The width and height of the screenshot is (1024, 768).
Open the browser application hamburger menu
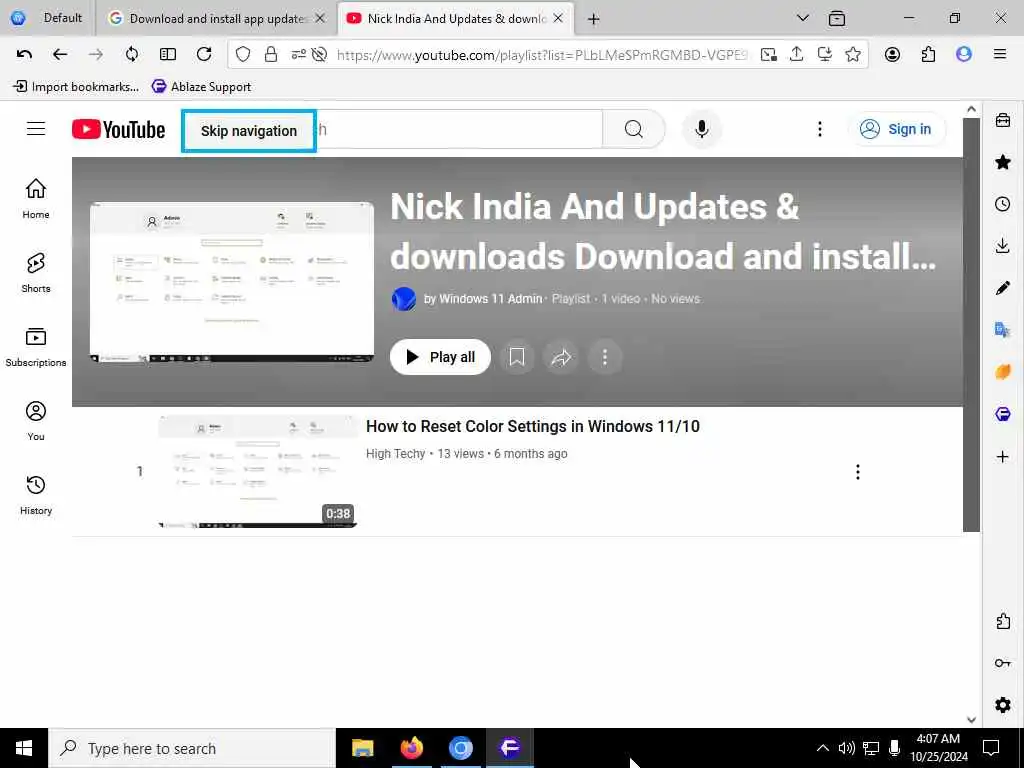point(999,54)
